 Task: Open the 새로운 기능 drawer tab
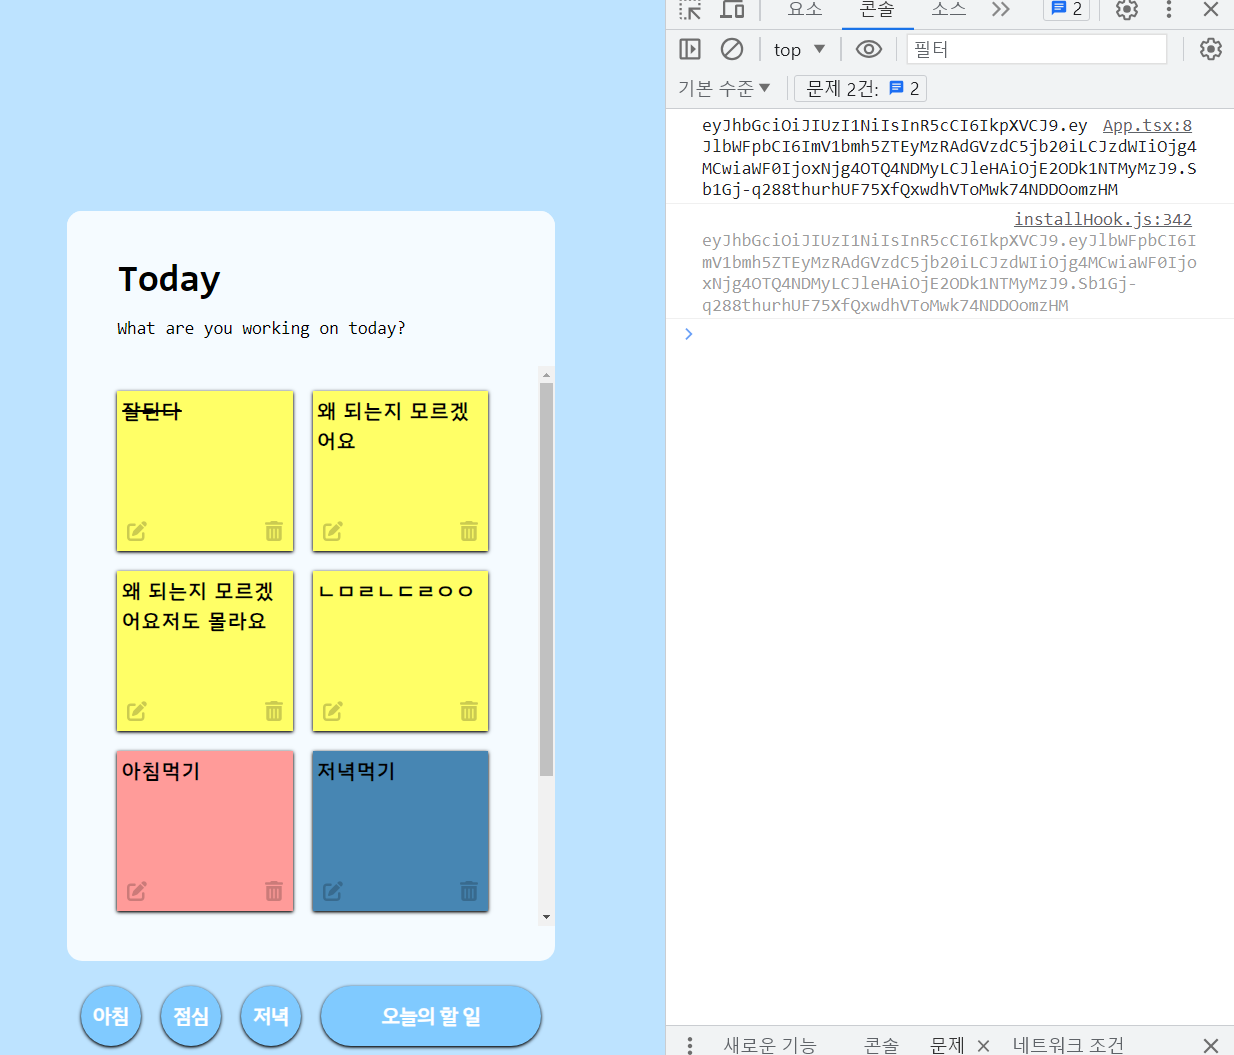click(770, 1045)
